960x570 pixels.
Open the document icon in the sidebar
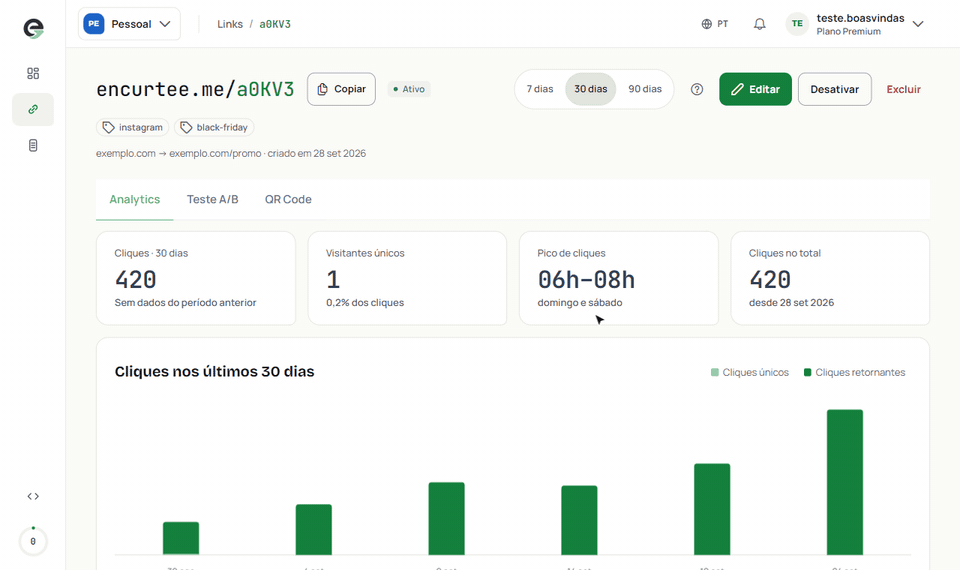(x=33, y=146)
